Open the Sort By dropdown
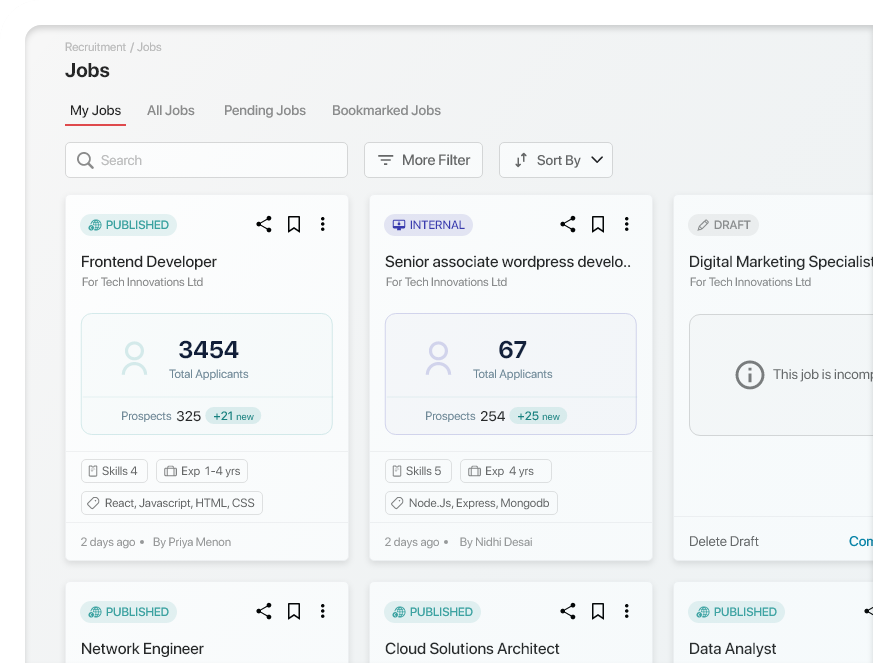Image resolution: width=873 pixels, height=663 pixels. [556, 160]
